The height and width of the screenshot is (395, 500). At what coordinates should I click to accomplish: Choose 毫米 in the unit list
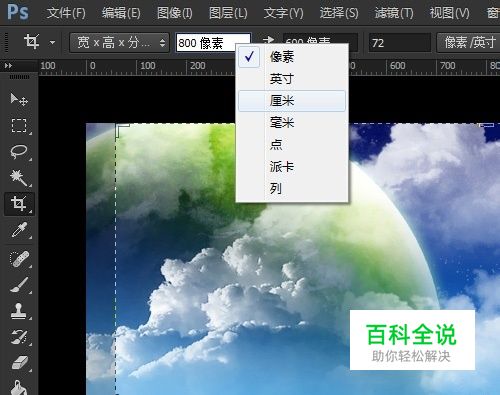[292, 122]
